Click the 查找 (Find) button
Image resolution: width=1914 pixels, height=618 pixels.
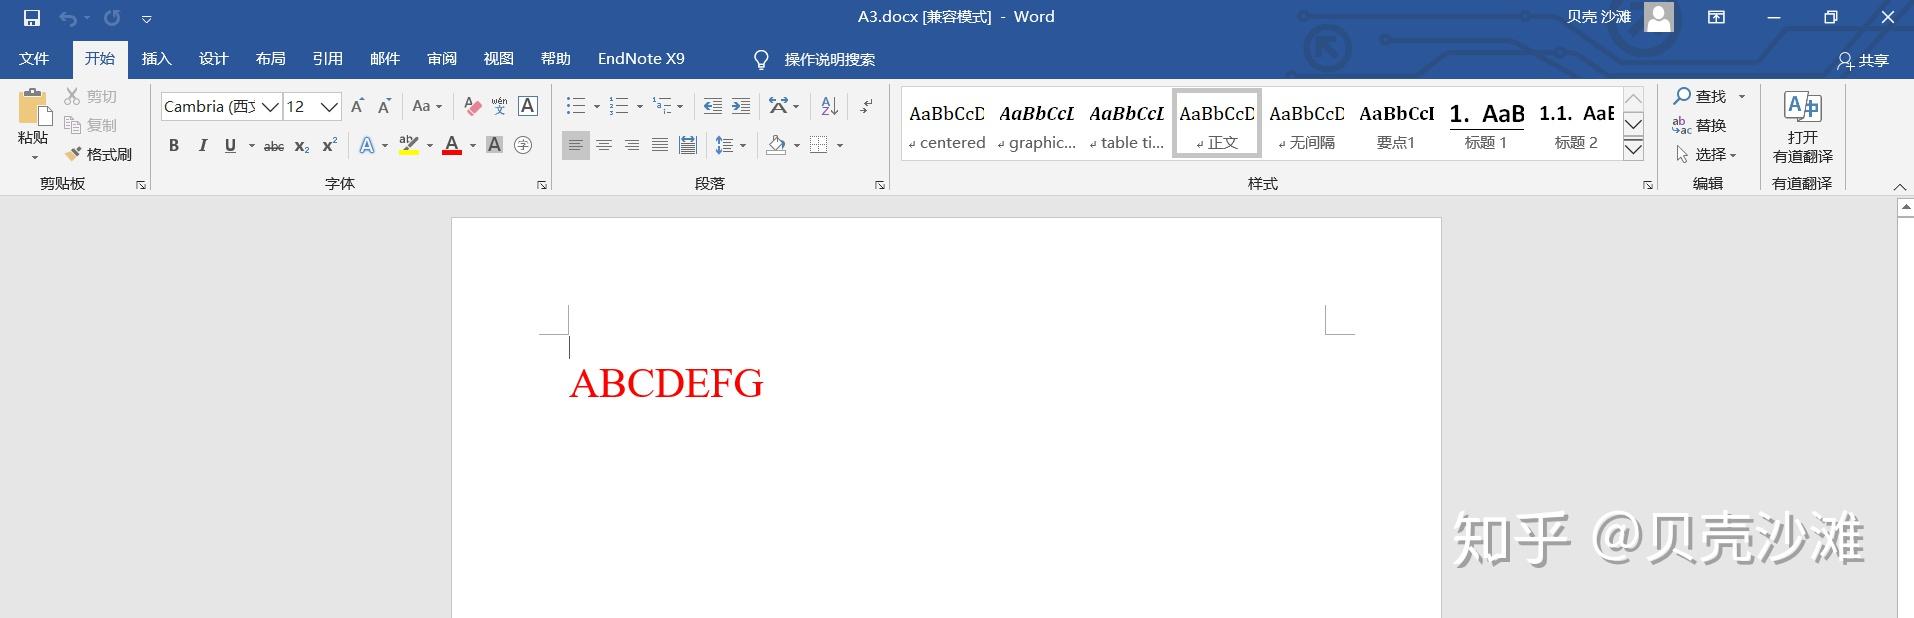1700,96
